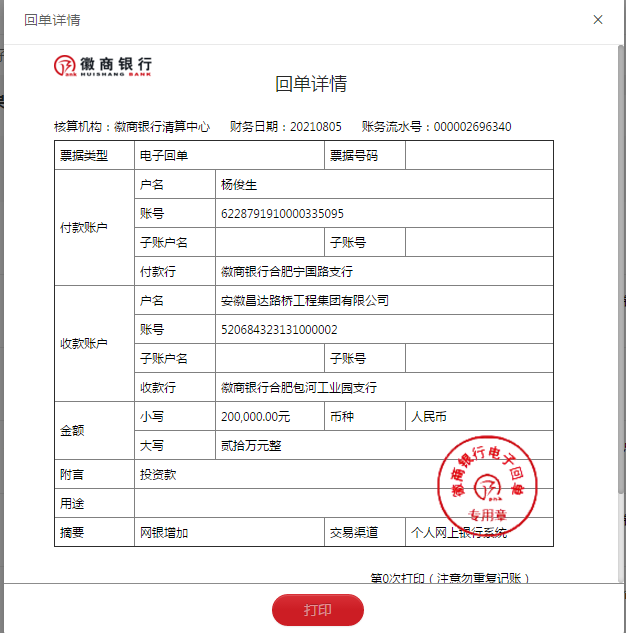Click receiving bank 徽商银行合肥包河工业园支行
Image resolution: width=626 pixels, height=633 pixels.
298,388
